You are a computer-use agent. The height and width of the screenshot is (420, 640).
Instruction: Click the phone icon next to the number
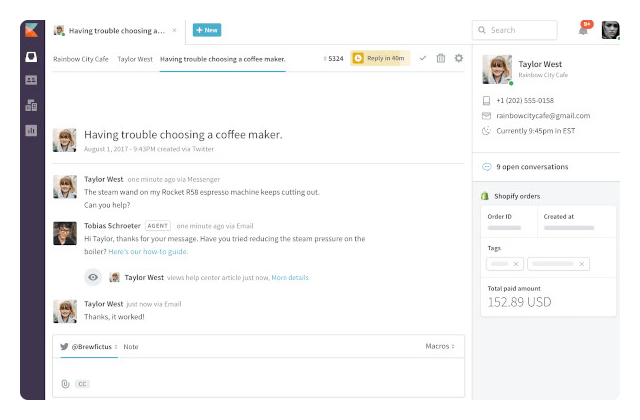click(x=486, y=100)
